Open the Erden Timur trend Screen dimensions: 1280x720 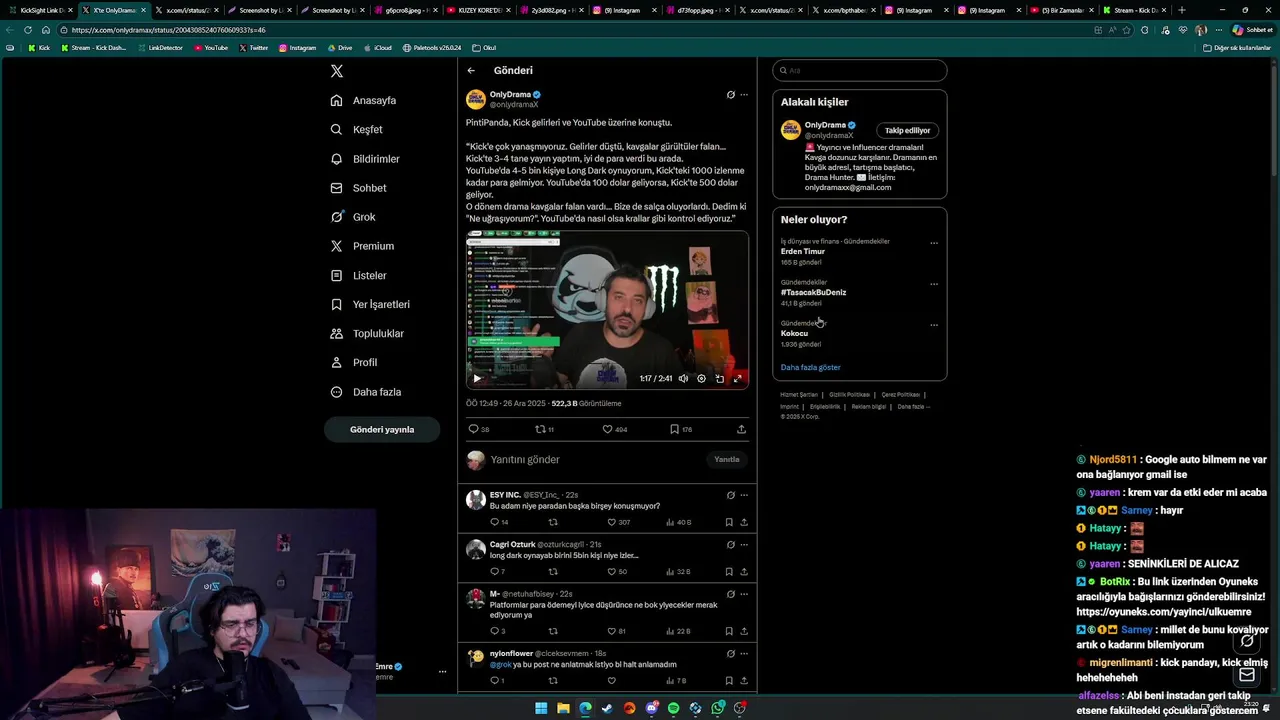pyautogui.click(x=803, y=252)
